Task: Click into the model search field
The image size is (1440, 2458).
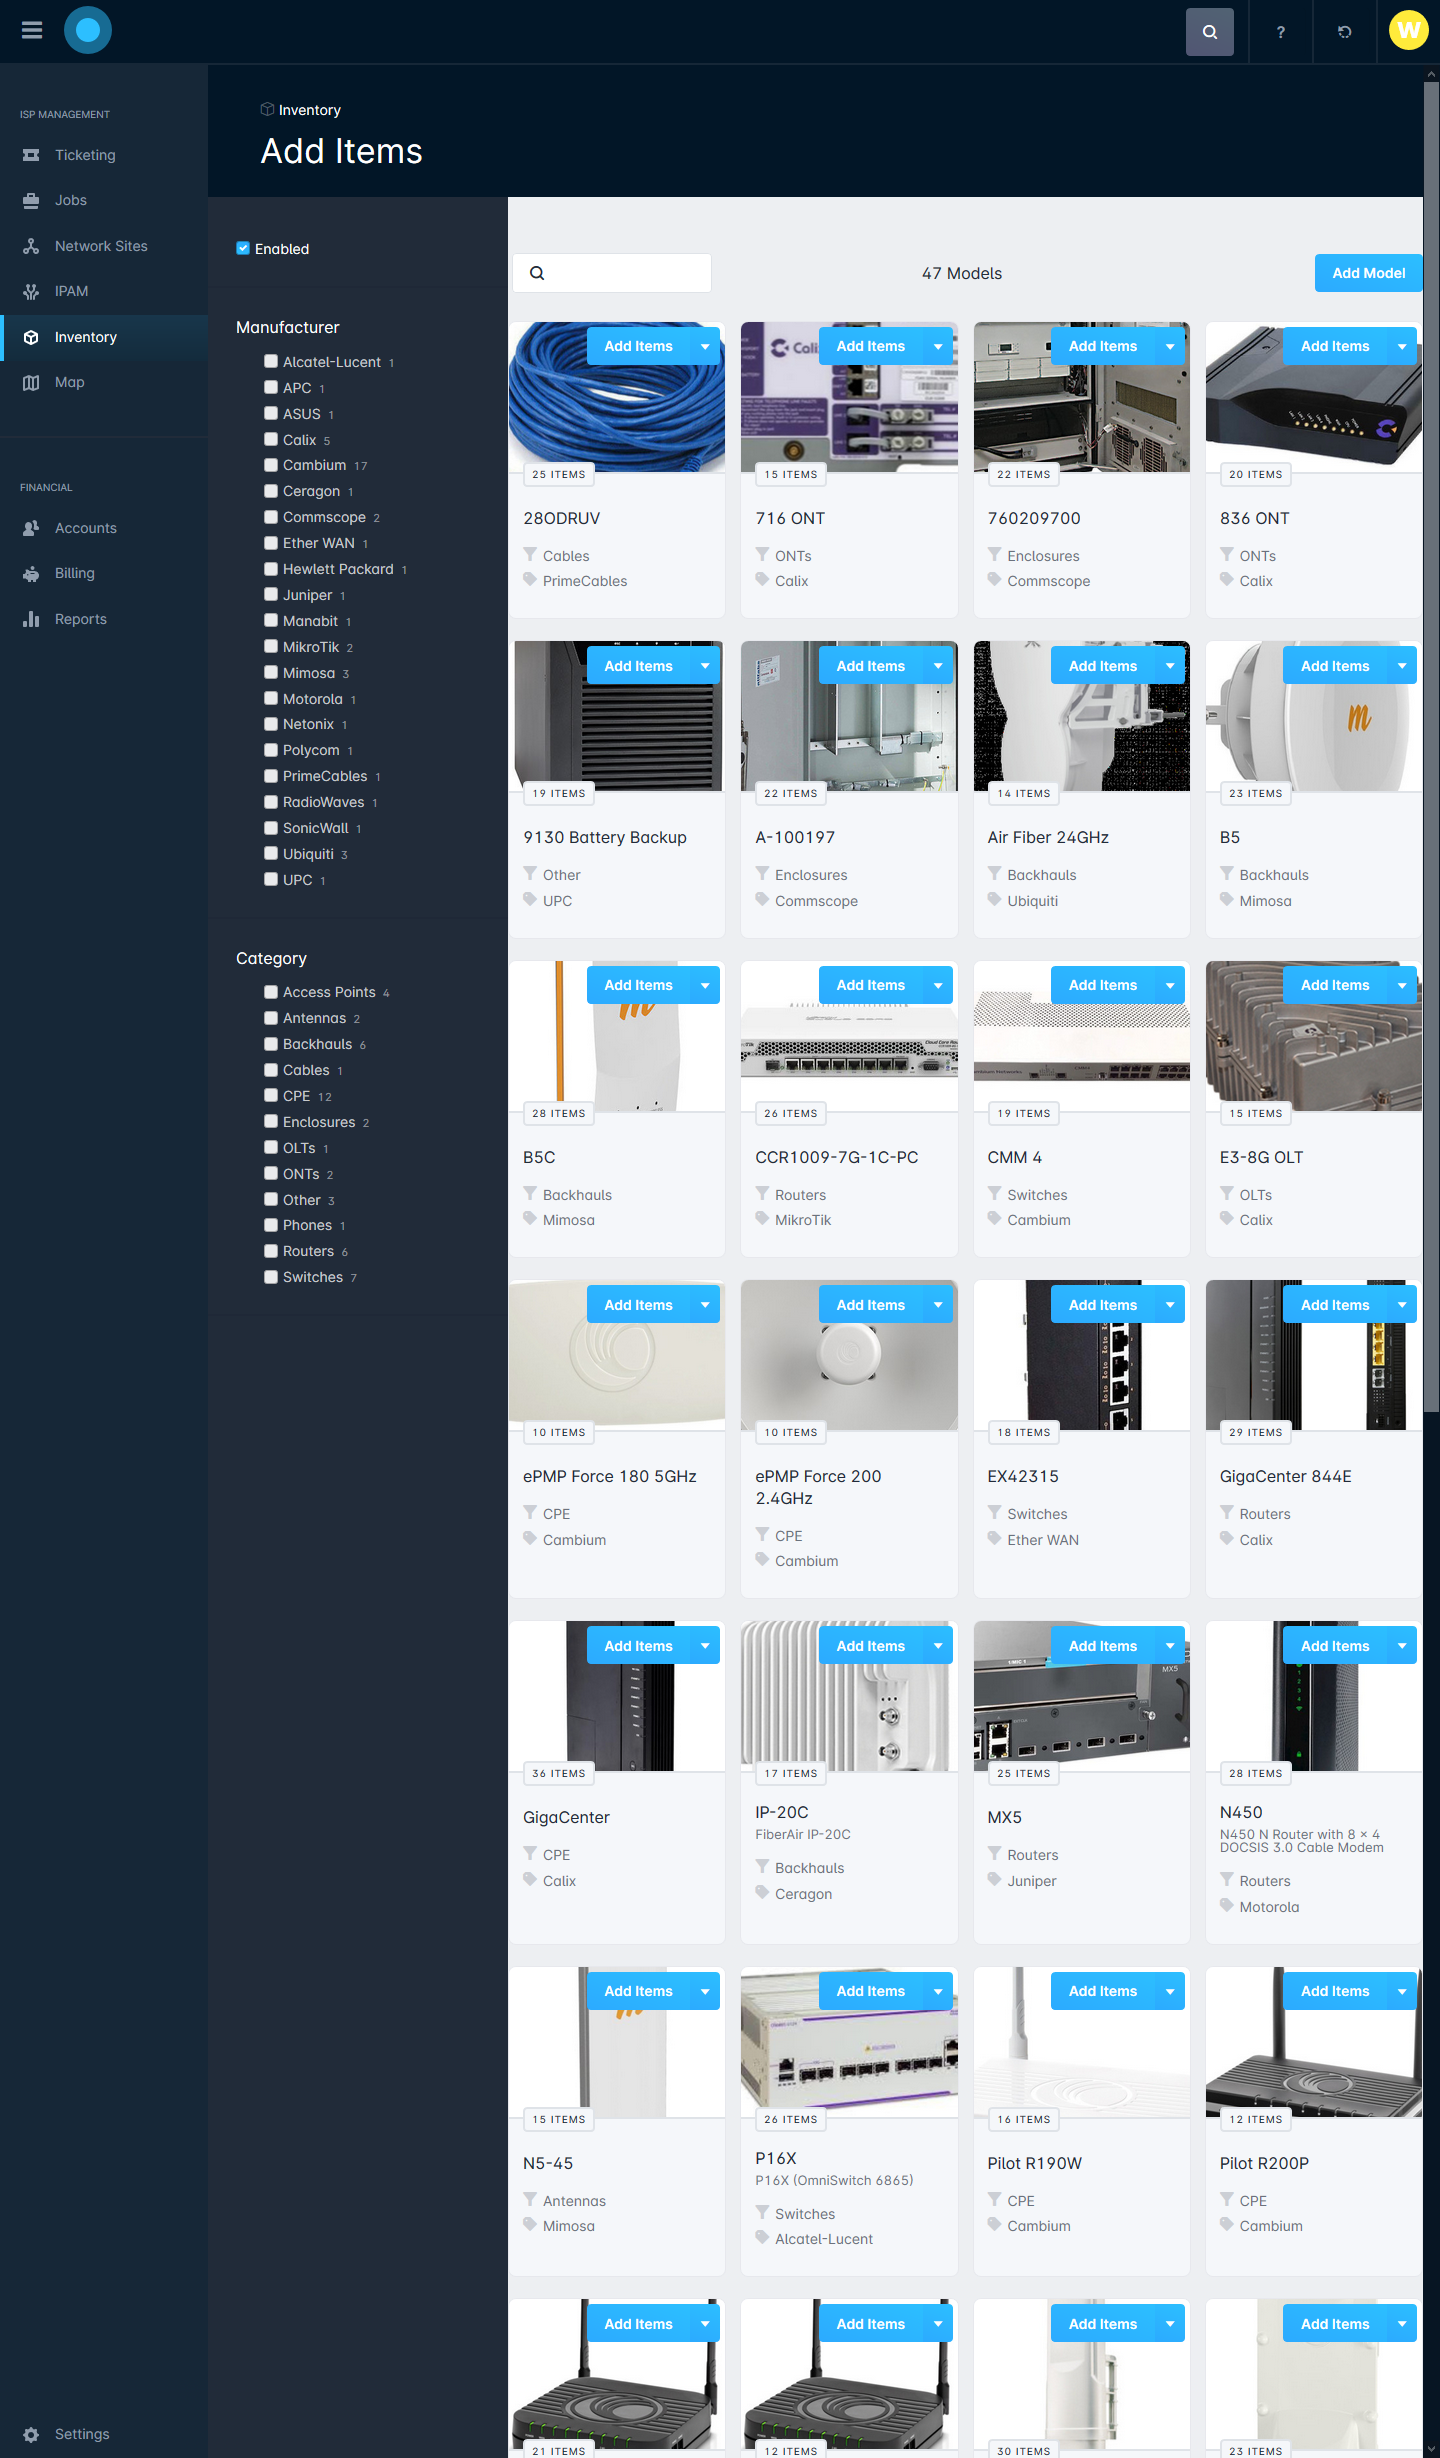Action: click(612, 273)
